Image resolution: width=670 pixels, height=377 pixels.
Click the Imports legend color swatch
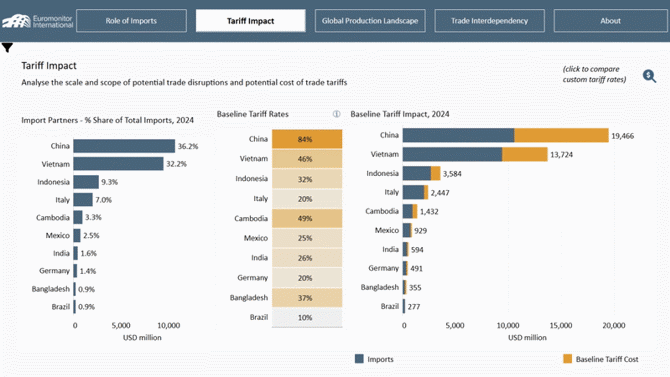(x=359, y=359)
